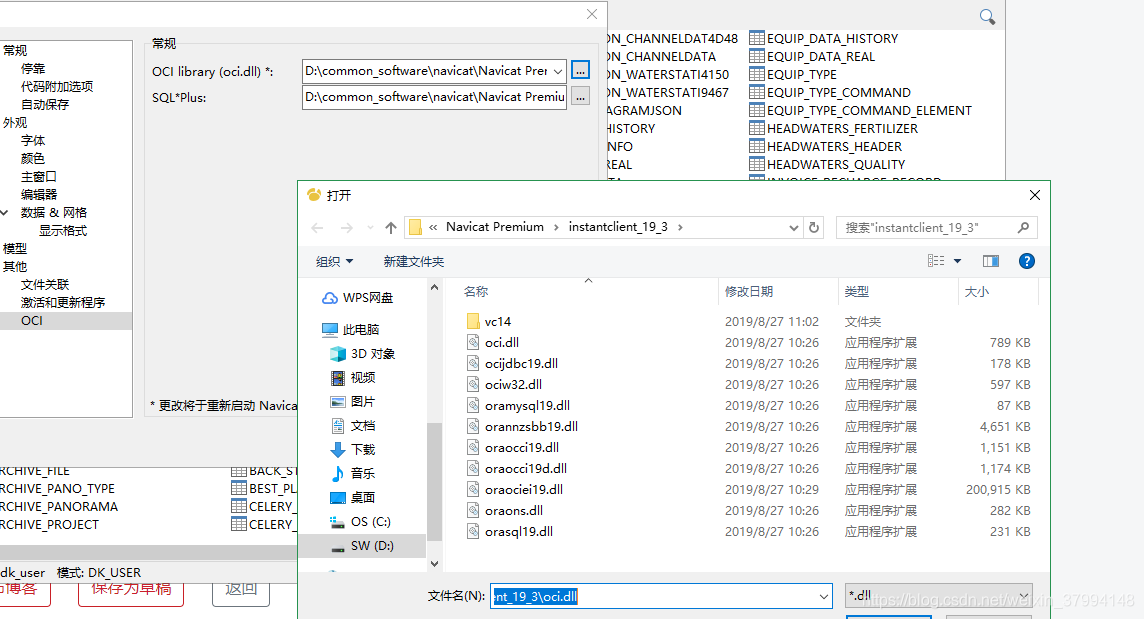Open 组织 menu

[334, 261]
